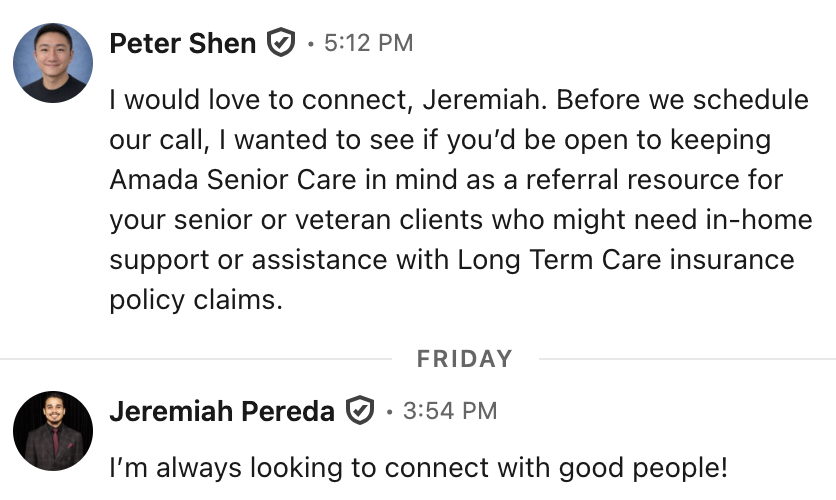Open Peter Shen's profile photo
Screen dimensions: 836x500
[x=52, y=62]
